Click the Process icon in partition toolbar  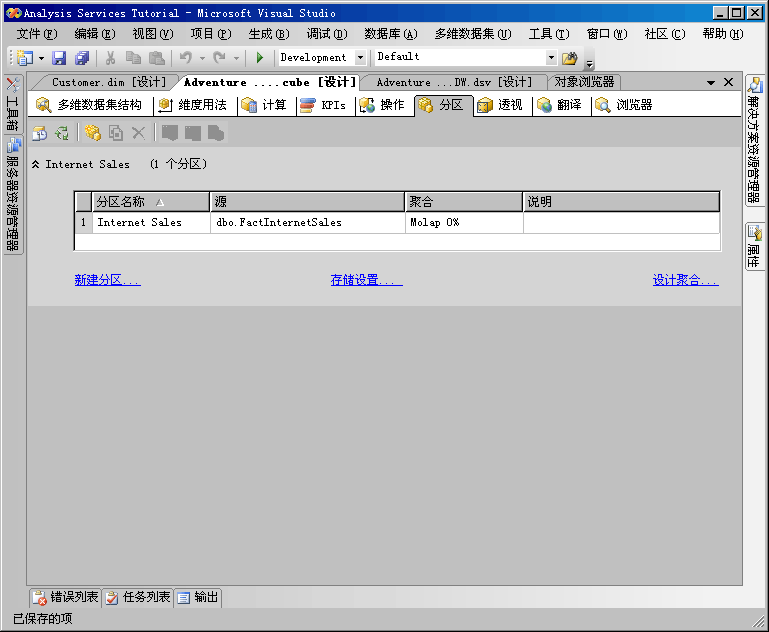pyautogui.click(x=40, y=133)
